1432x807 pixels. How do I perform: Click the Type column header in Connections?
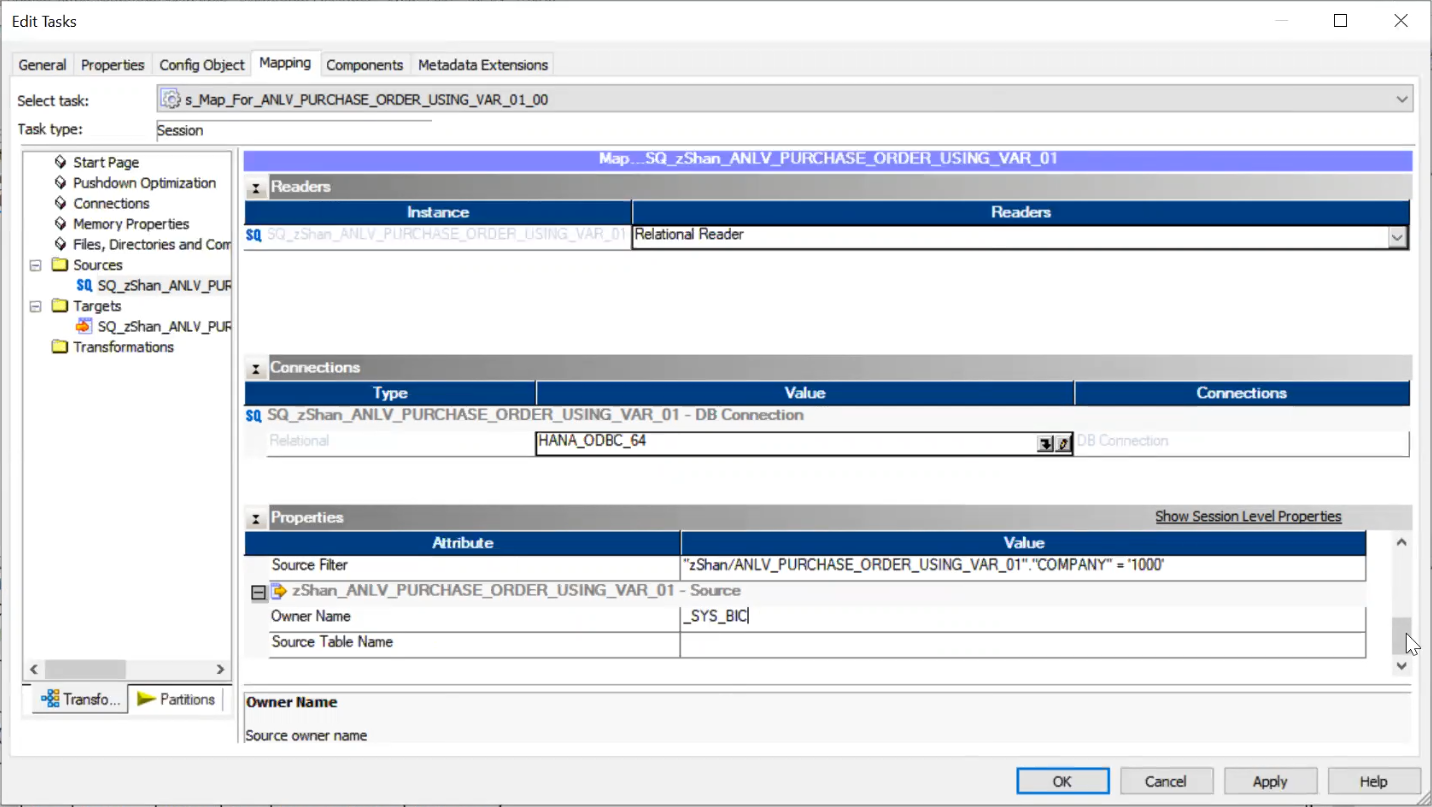click(x=390, y=393)
